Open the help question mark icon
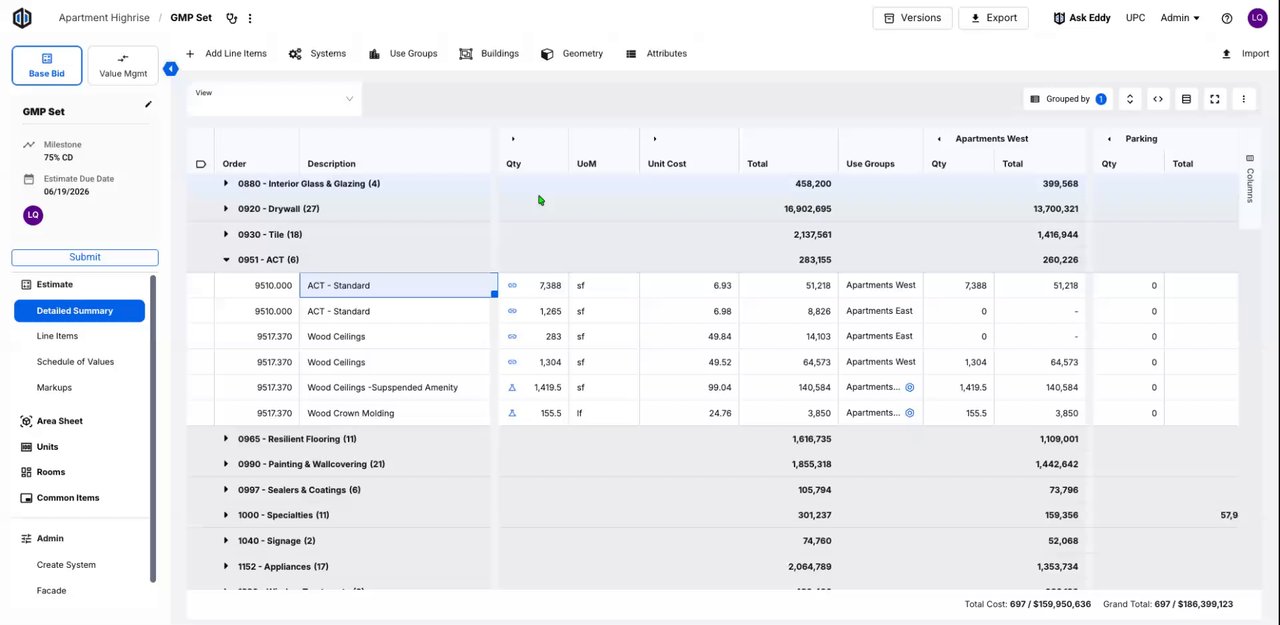Screen dimensions: 1280x625 (1227, 18)
